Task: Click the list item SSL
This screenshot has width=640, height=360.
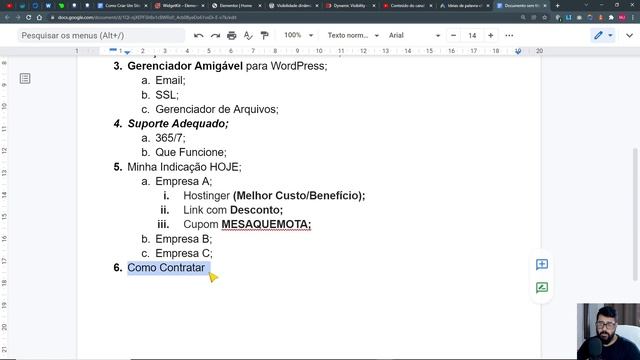Action: click(167, 95)
